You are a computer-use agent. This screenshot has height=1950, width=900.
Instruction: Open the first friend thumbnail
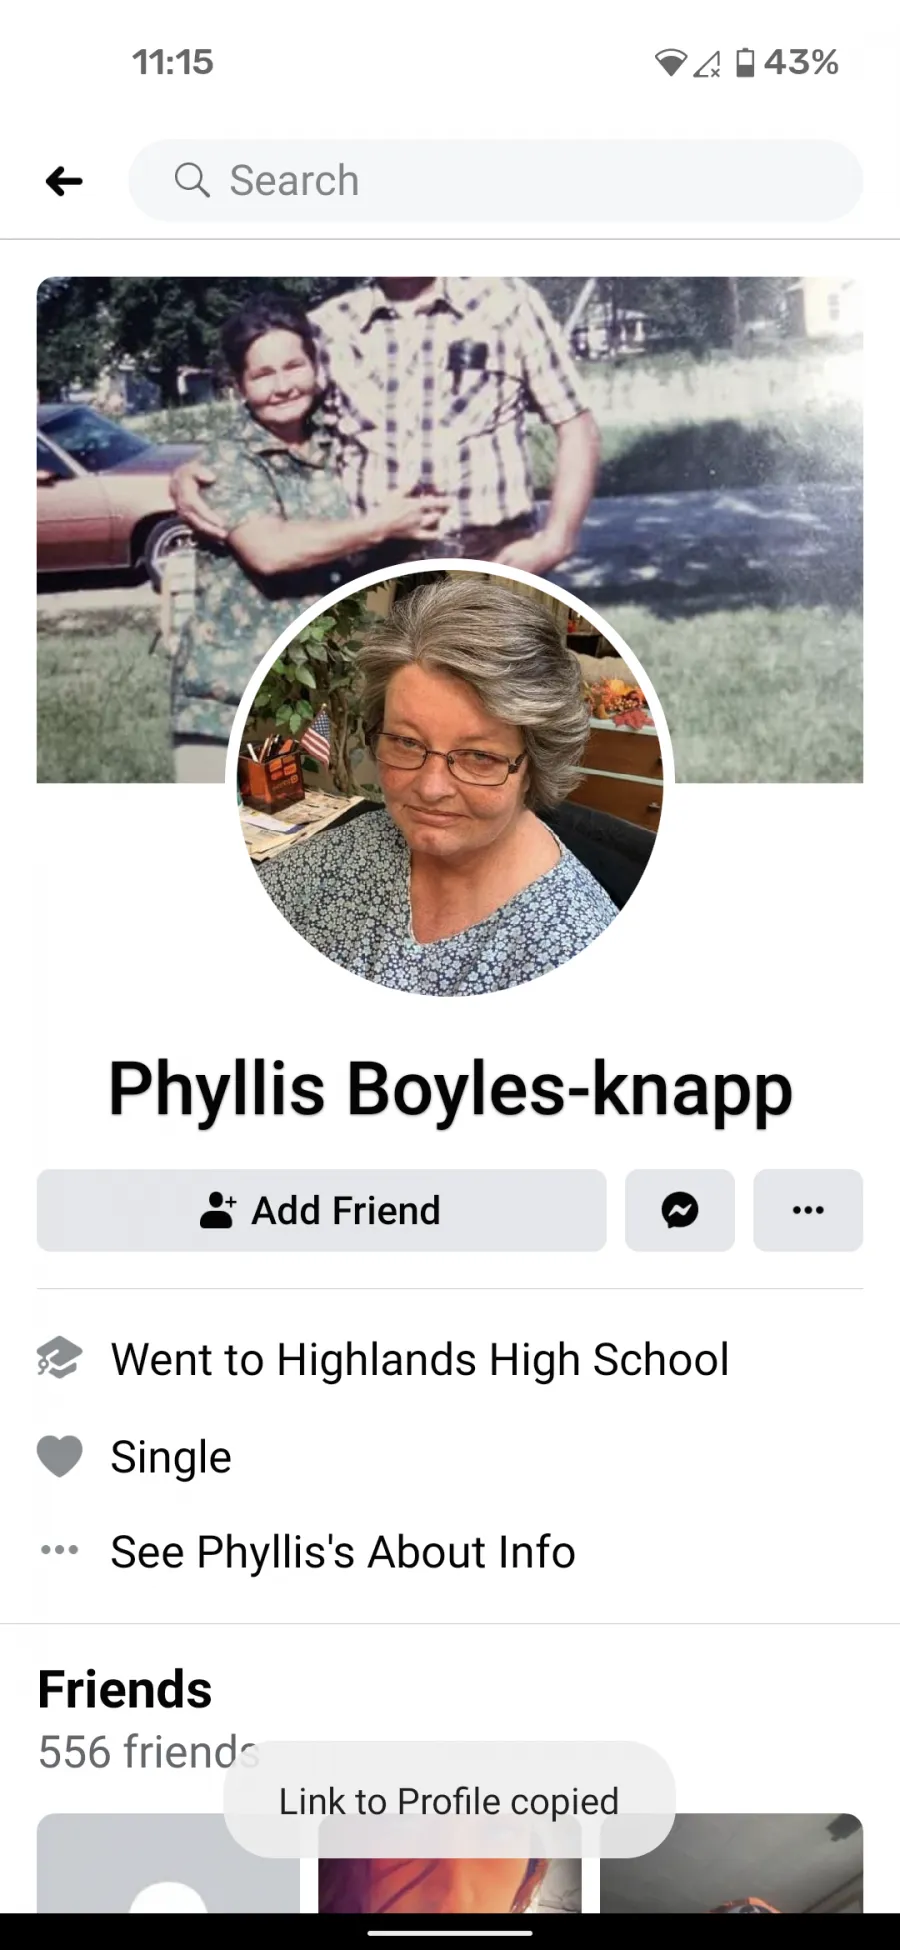coord(168,1863)
